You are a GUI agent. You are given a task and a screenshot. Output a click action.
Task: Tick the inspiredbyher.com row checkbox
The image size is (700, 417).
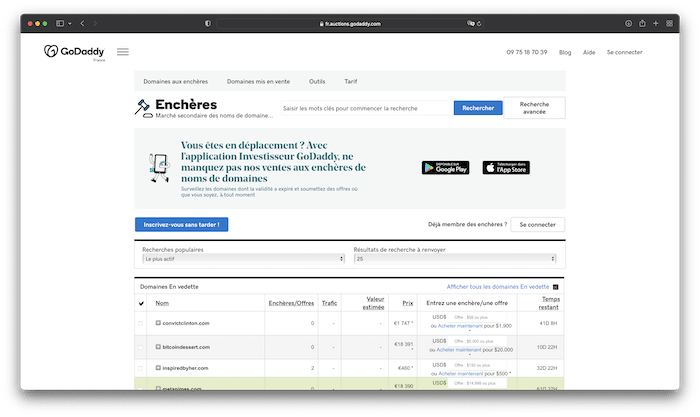tap(141, 367)
